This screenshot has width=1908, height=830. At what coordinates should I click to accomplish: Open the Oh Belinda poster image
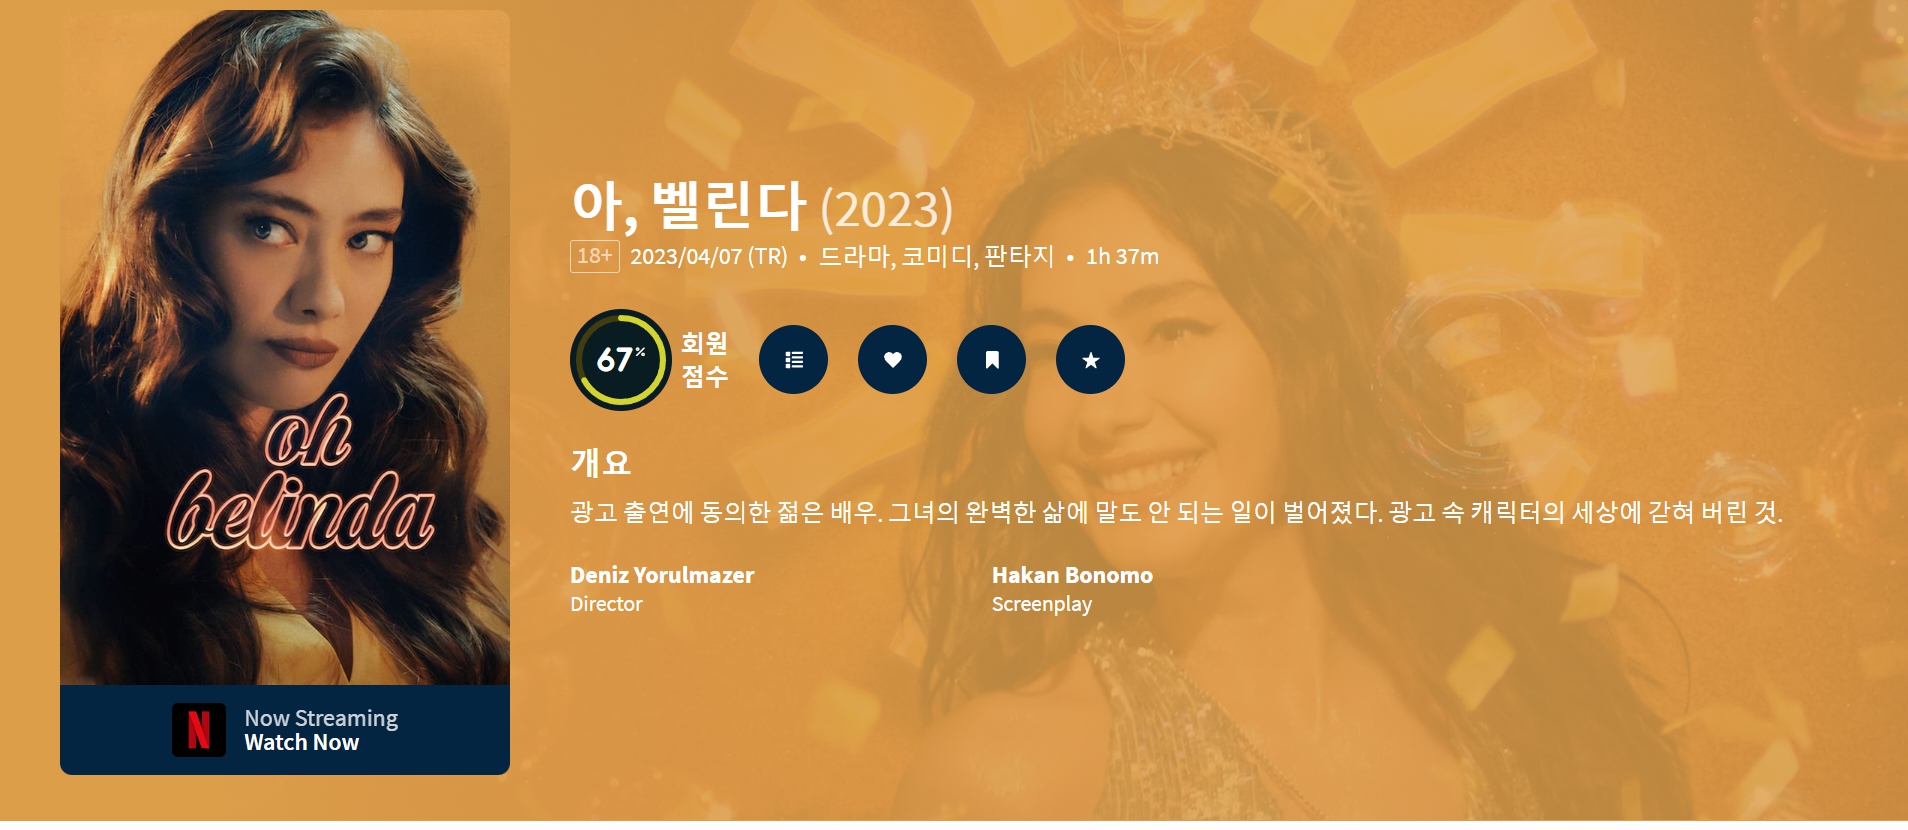285,347
